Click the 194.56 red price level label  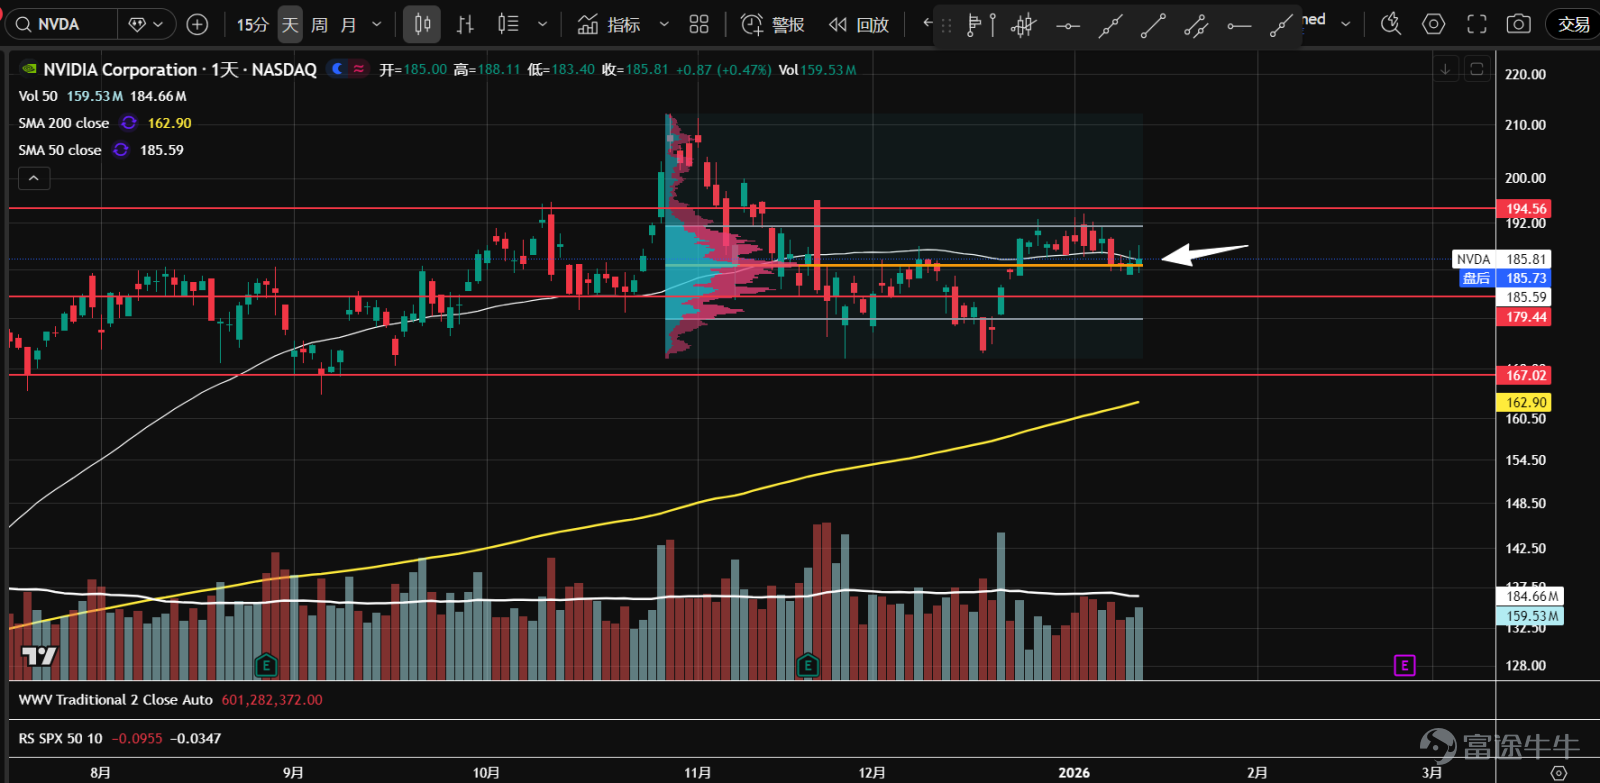(x=1523, y=209)
